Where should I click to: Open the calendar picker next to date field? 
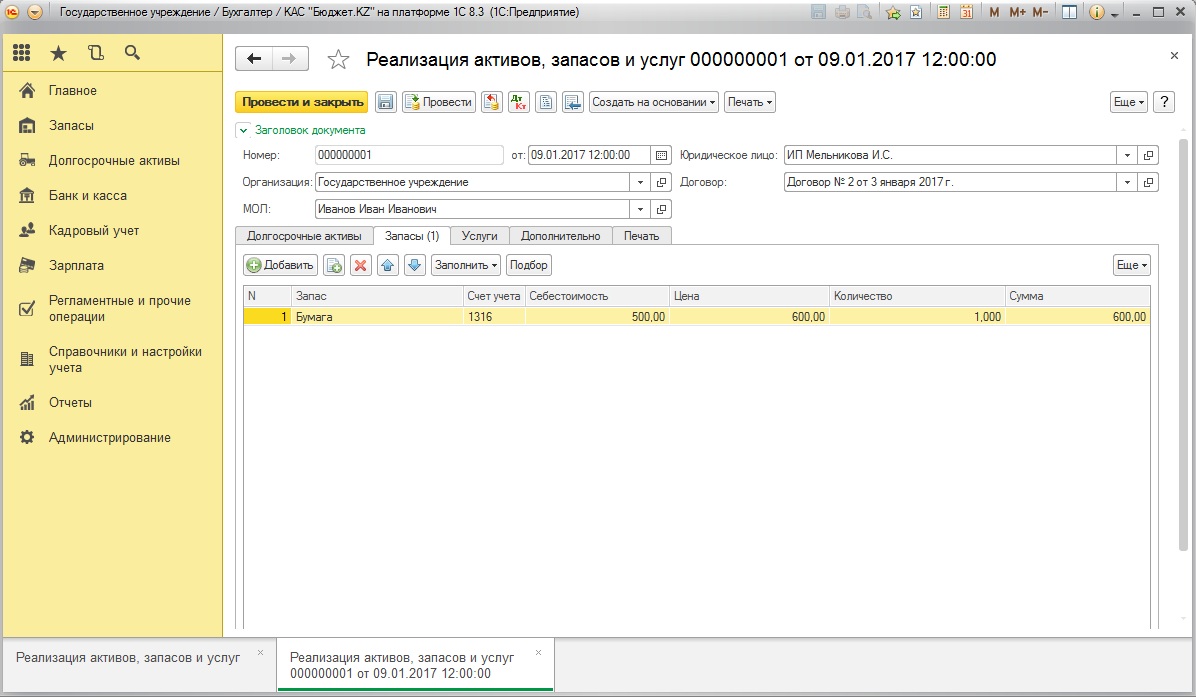(x=661, y=156)
